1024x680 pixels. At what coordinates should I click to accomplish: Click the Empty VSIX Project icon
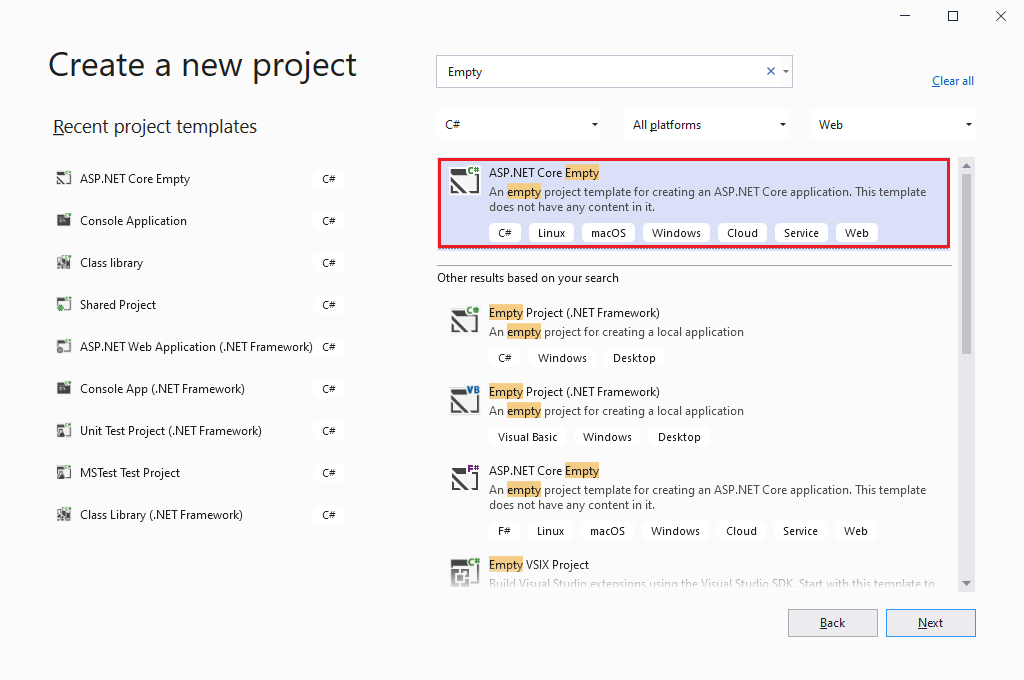464,572
